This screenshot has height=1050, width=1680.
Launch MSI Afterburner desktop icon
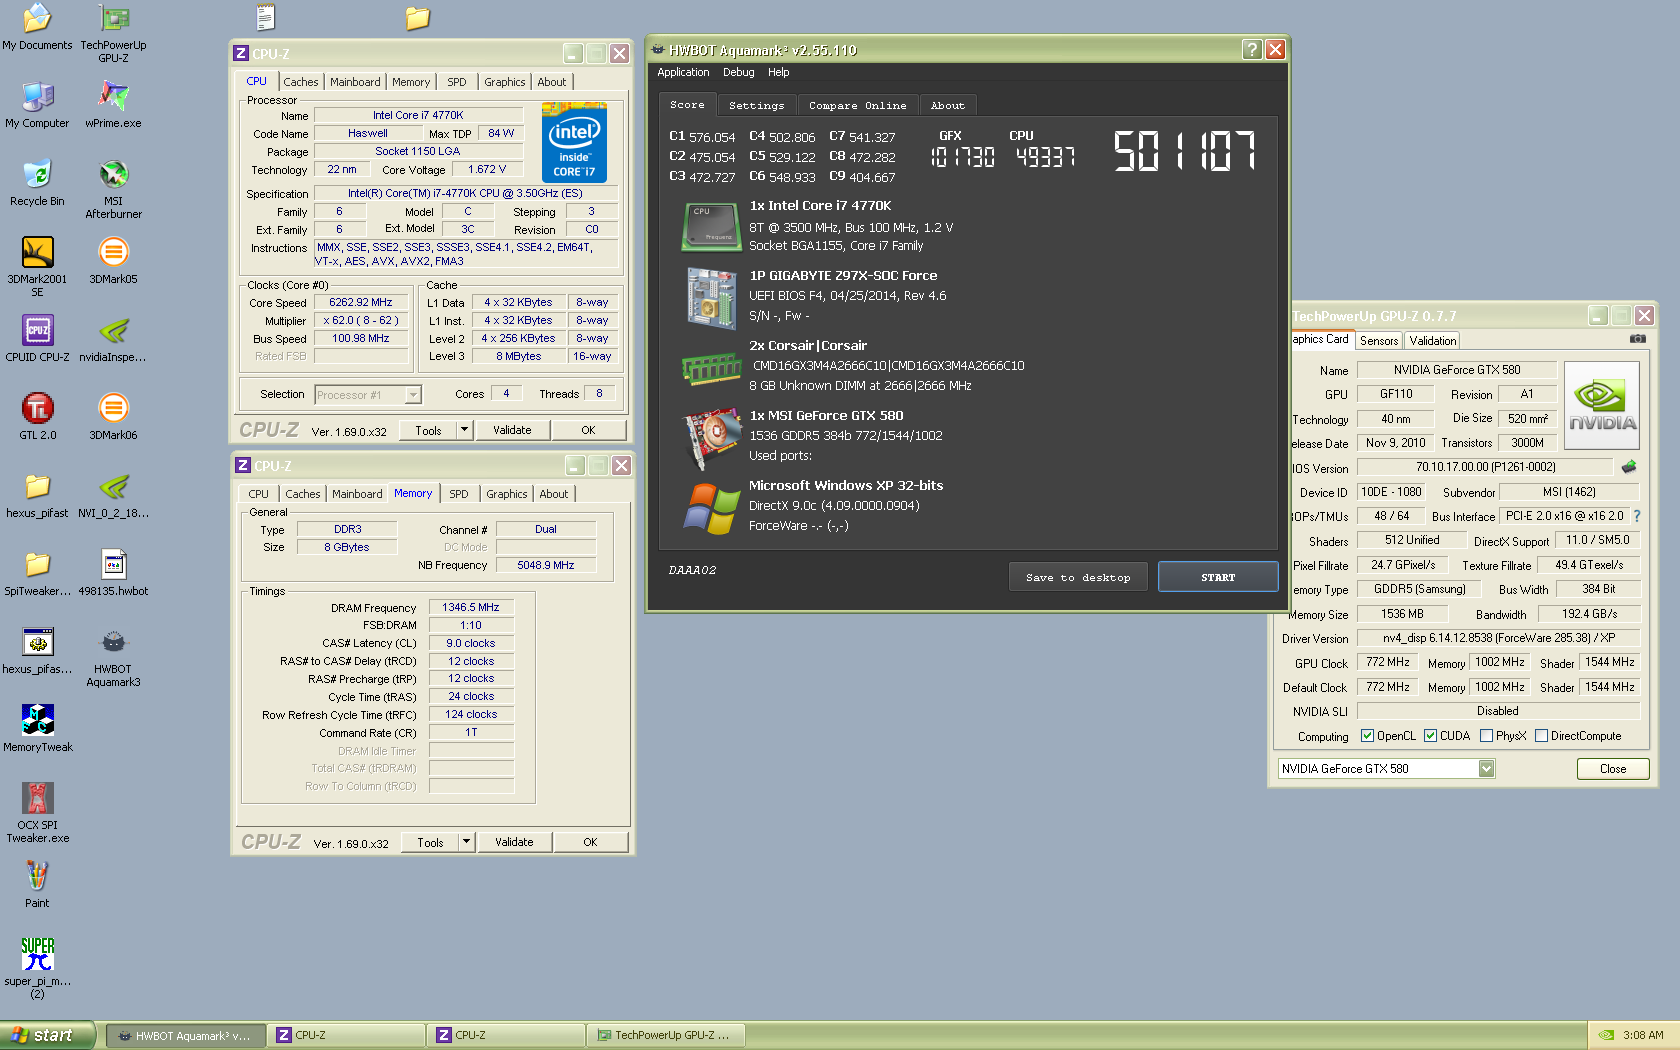tap(113, 190)
